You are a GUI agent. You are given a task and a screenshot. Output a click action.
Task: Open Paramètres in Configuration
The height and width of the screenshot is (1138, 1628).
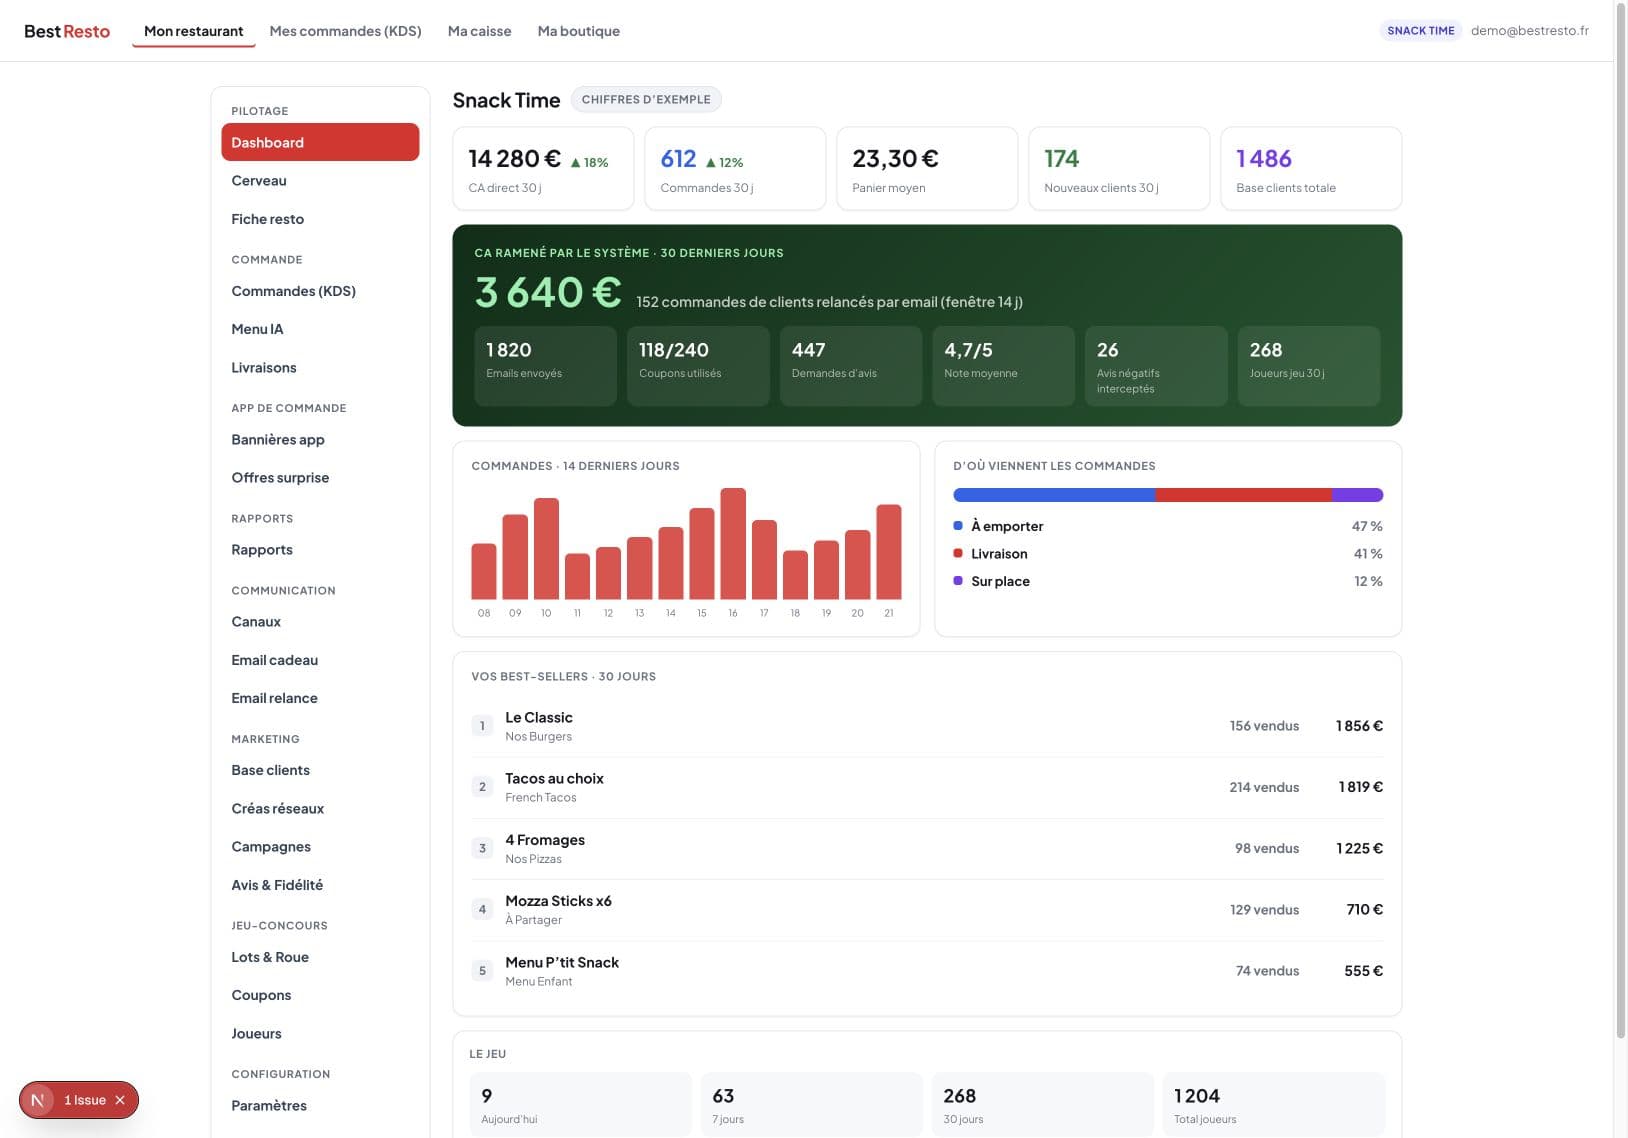tap(320, 1106)
